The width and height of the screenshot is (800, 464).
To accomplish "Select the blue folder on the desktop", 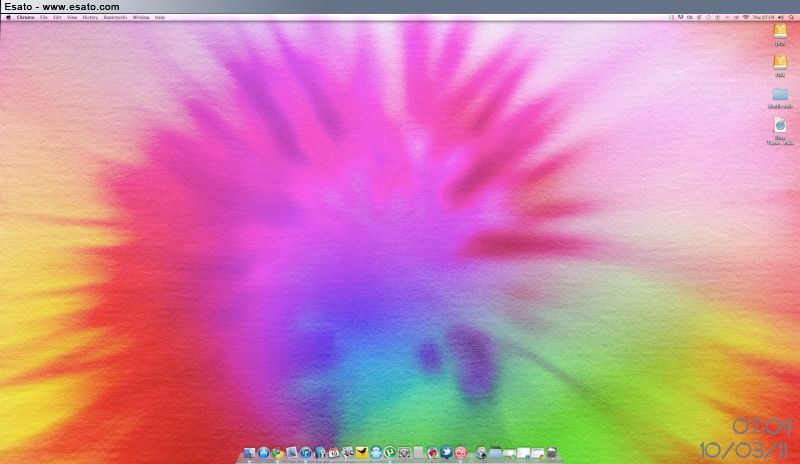I will pos(780,94).
